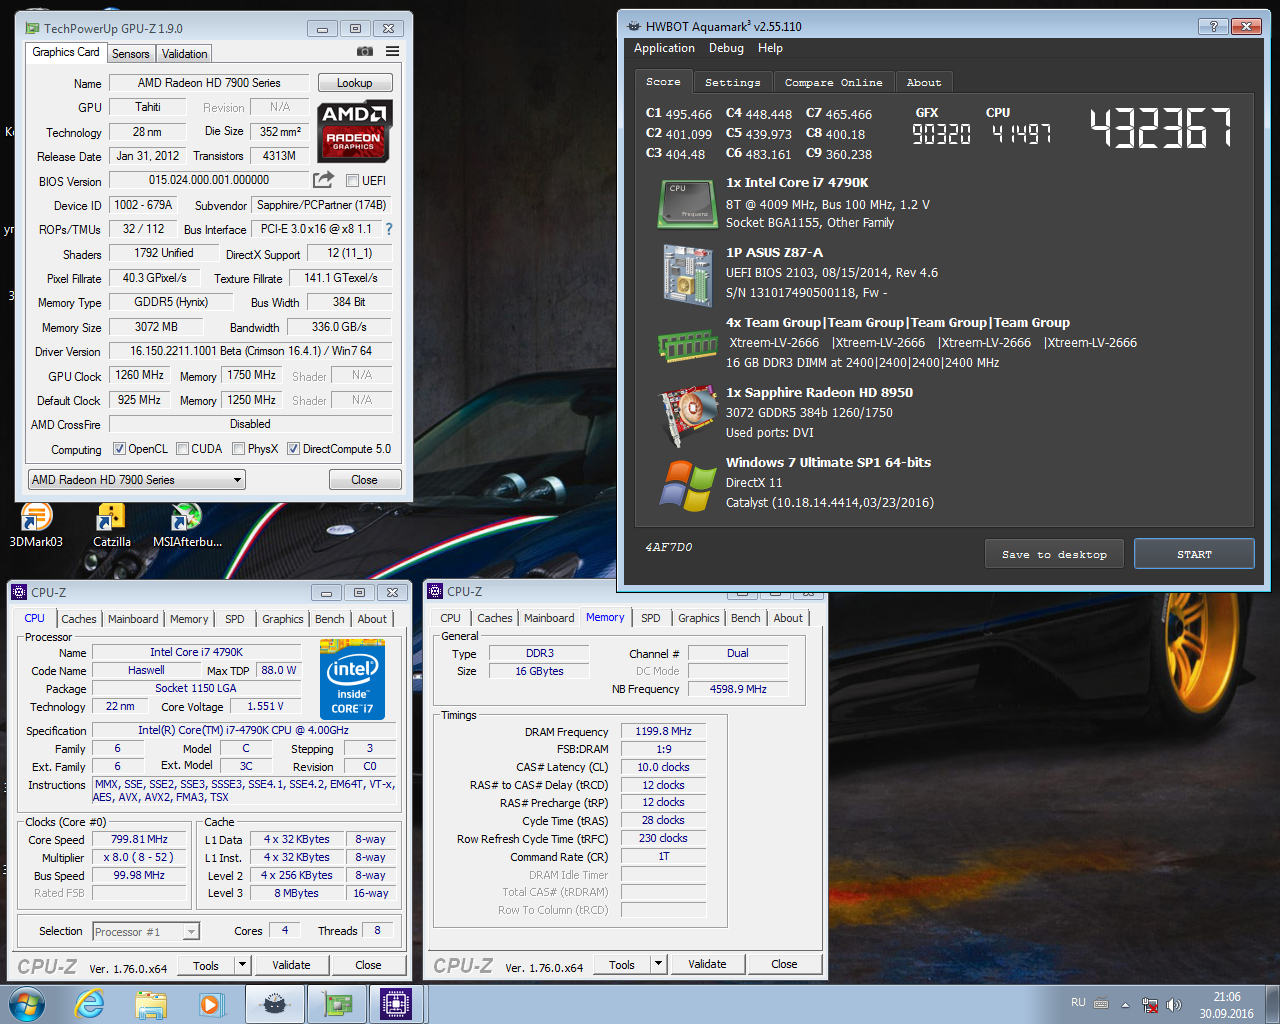Click the Lookup button in GPU-Z

(355, 83)
